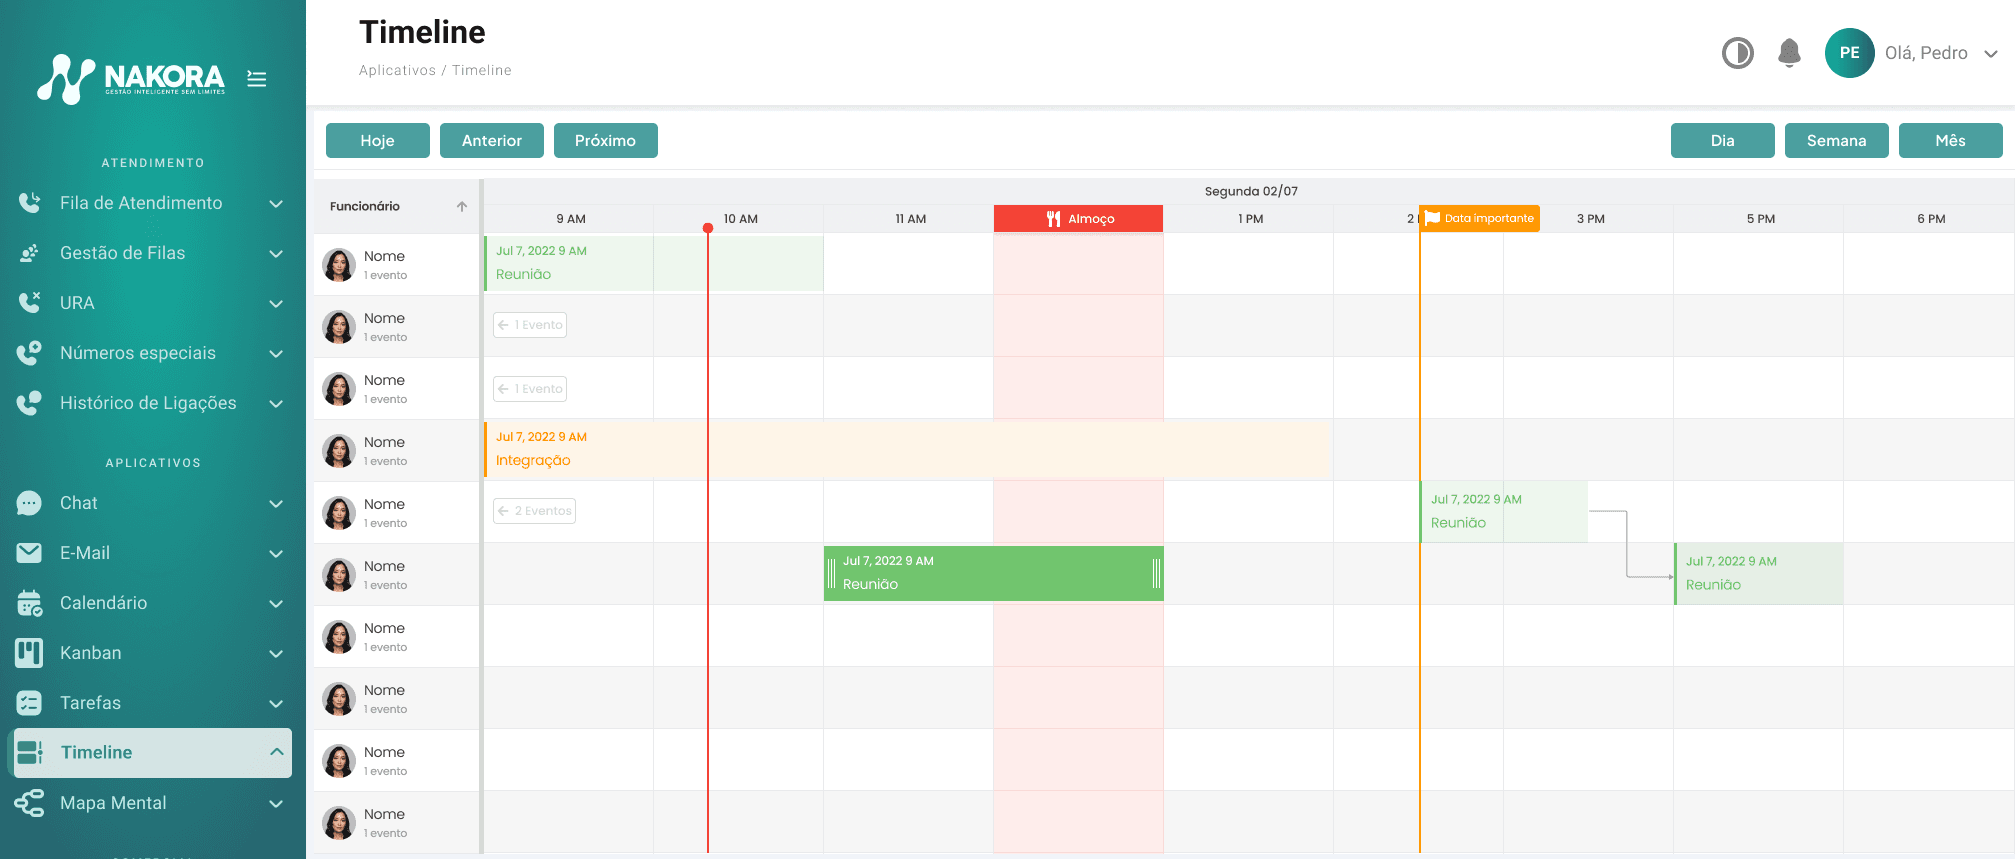Toggle dark/light contrast mode icon
The width and height of the screenshot is (2015, 859).
tap(1738, 53)
